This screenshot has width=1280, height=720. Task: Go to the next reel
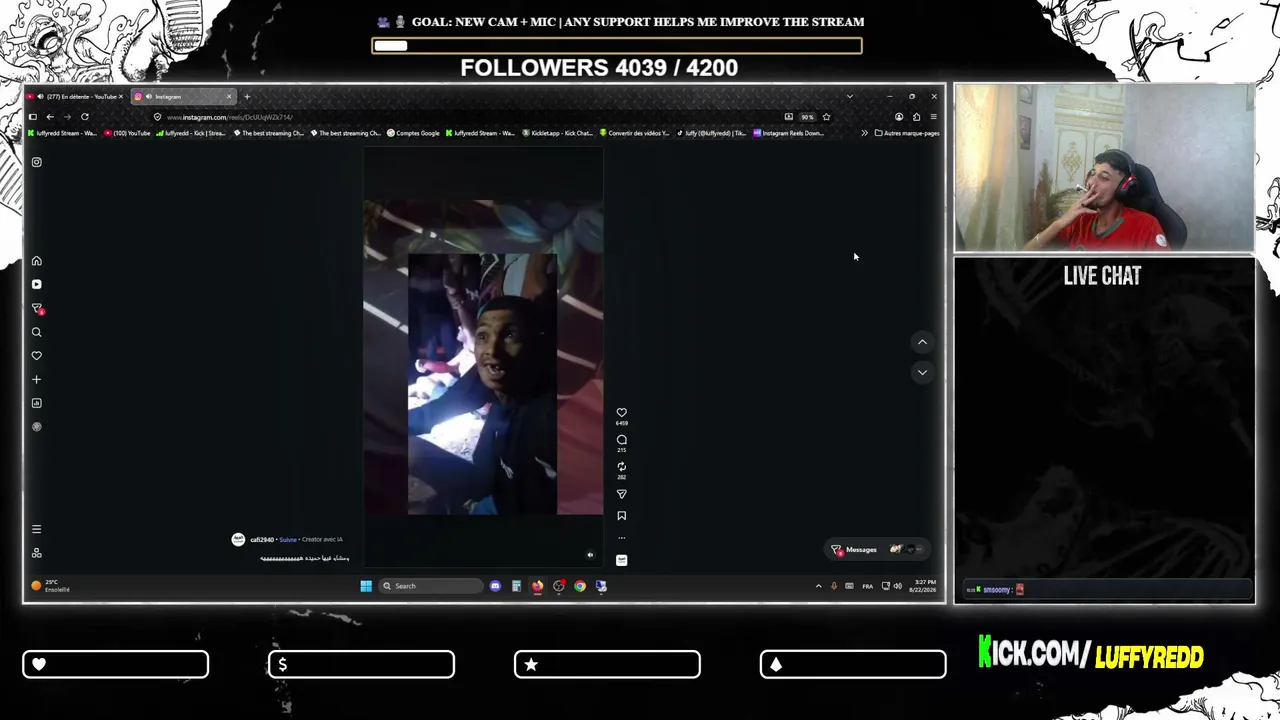(x=922, y=372)
